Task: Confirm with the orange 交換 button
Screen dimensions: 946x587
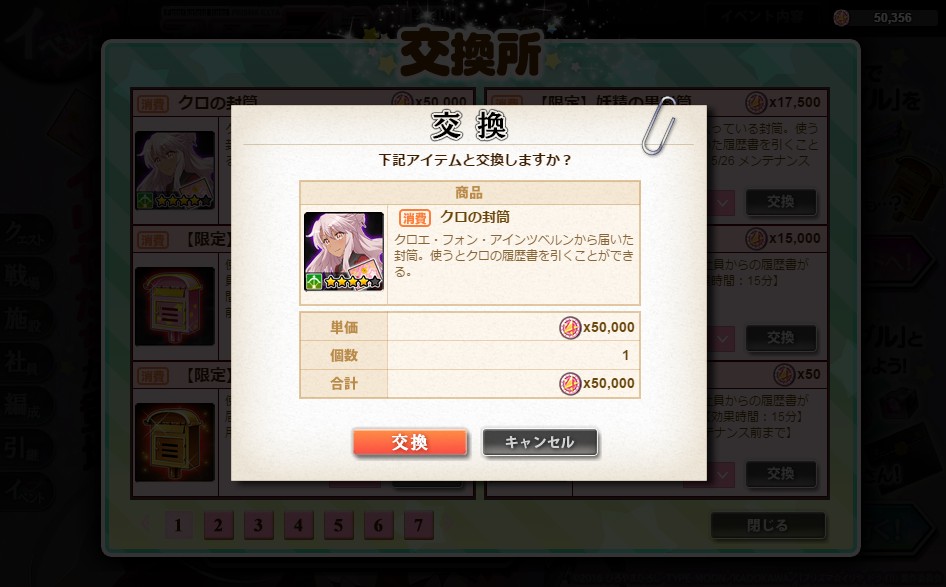Action: (410, 442)
